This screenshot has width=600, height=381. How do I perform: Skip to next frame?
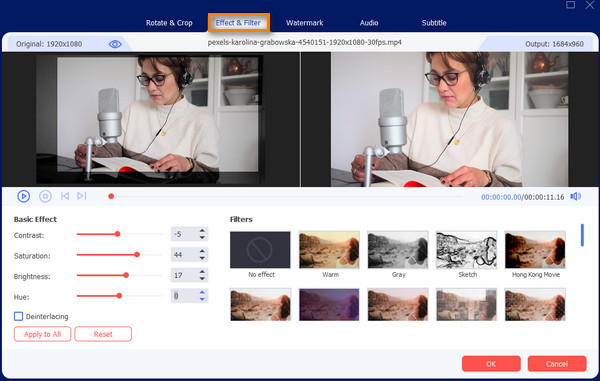[82, 196]
